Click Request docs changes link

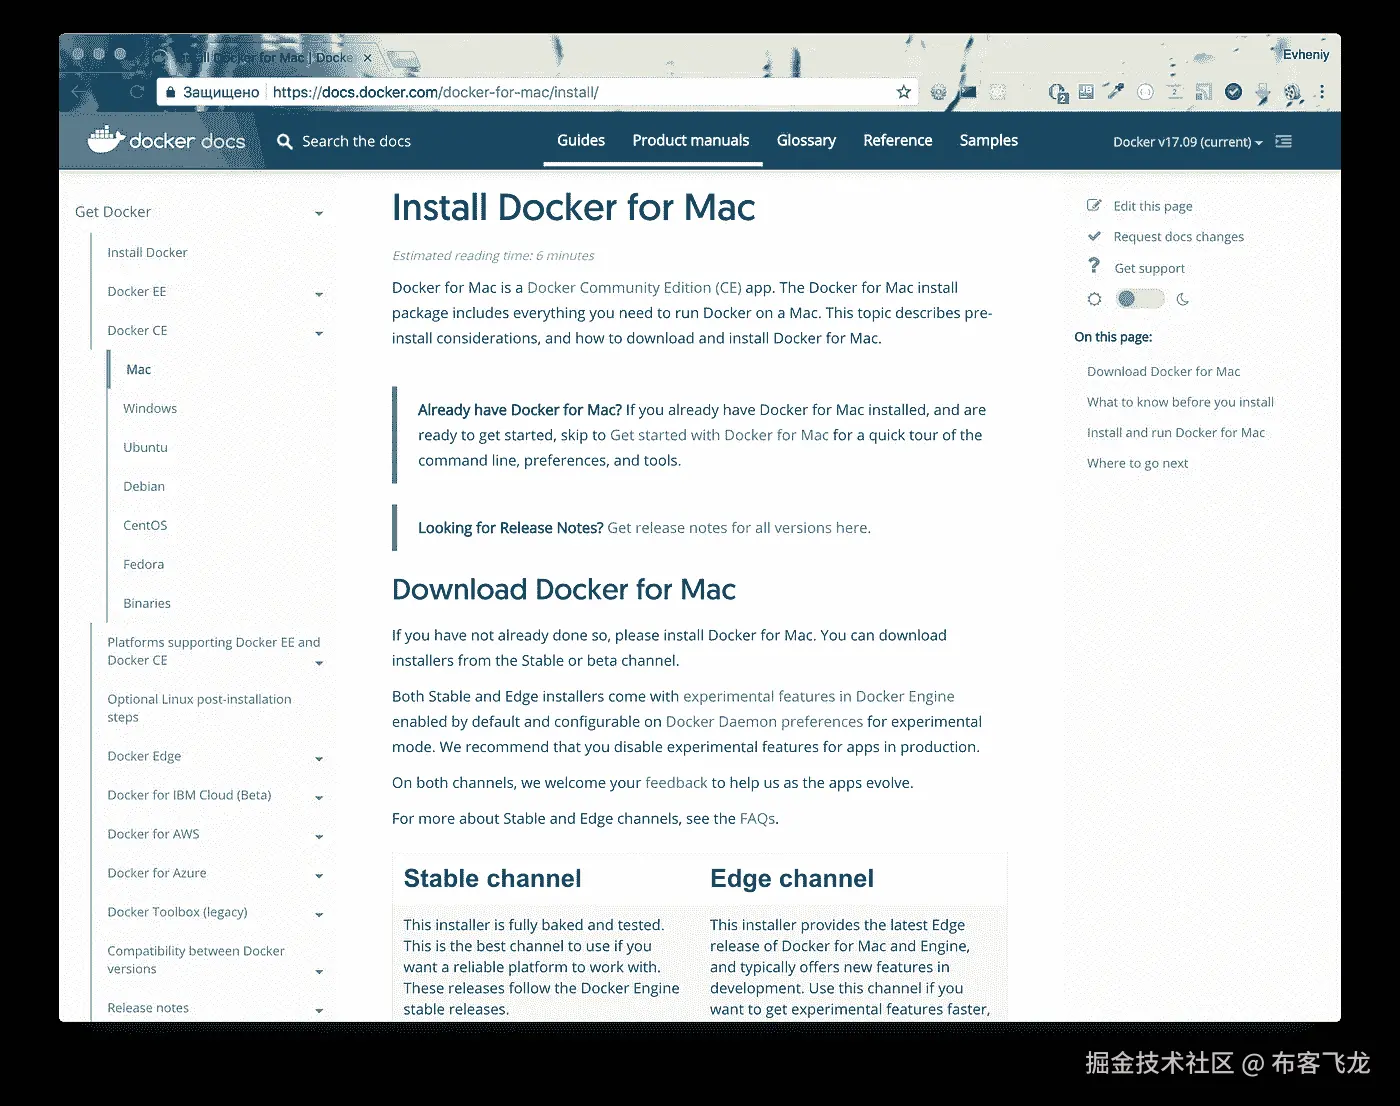[1179, 237]
